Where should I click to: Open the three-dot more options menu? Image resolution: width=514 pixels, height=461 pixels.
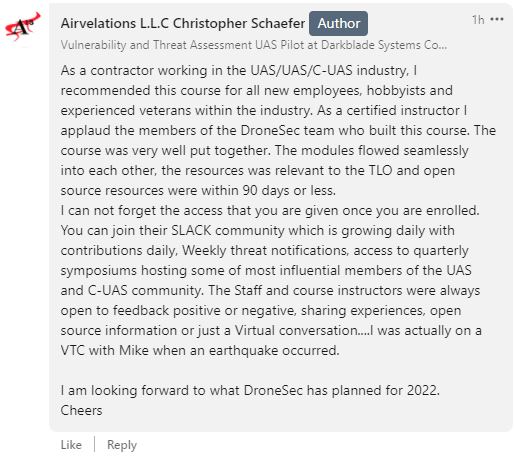pos(497,20)
